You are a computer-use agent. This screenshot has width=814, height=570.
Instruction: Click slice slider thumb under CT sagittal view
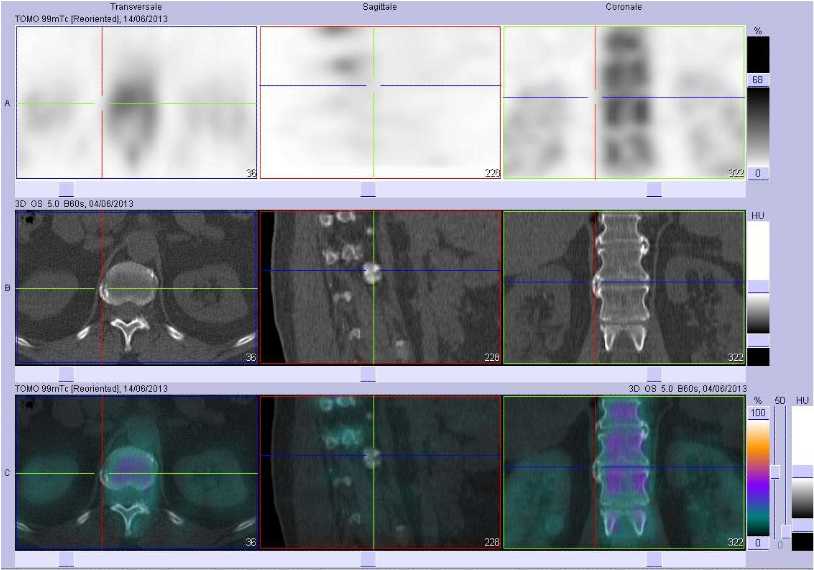pyautogui.click(x=368, y=374)
